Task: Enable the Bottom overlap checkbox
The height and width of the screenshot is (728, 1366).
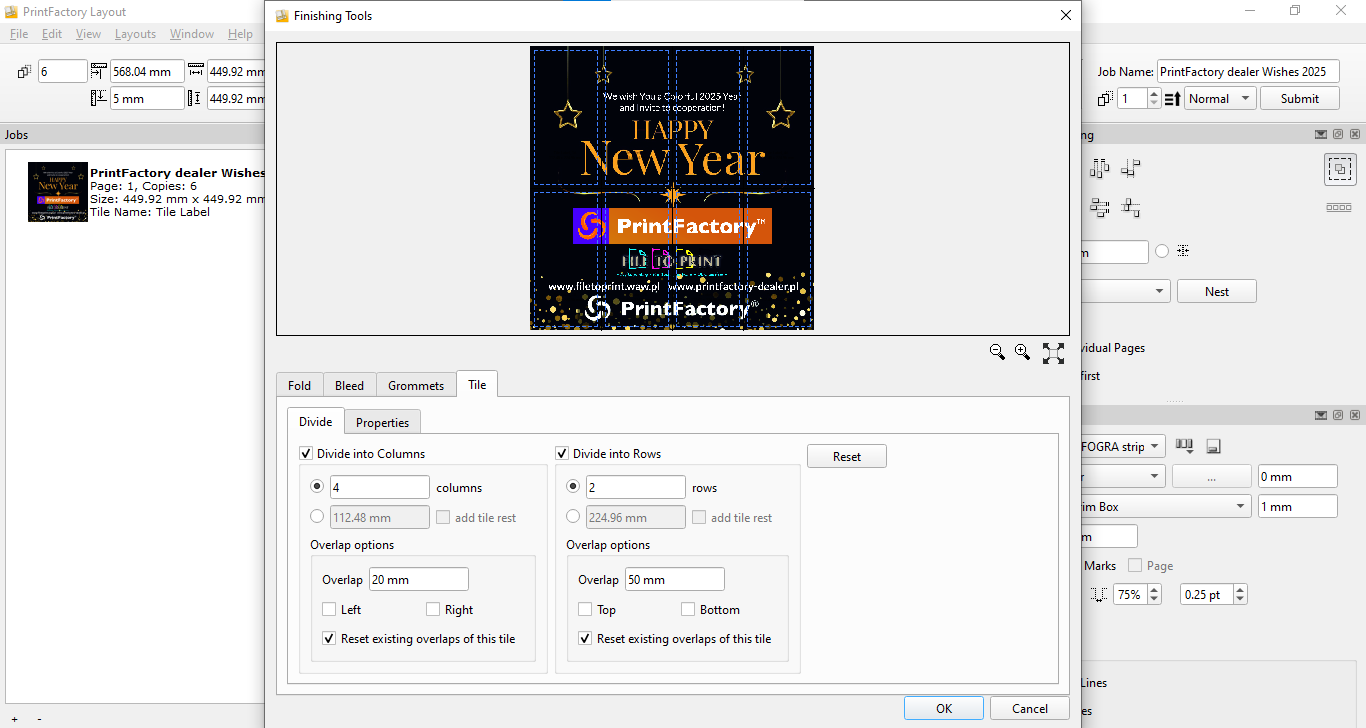Action: tap(688, 610)
